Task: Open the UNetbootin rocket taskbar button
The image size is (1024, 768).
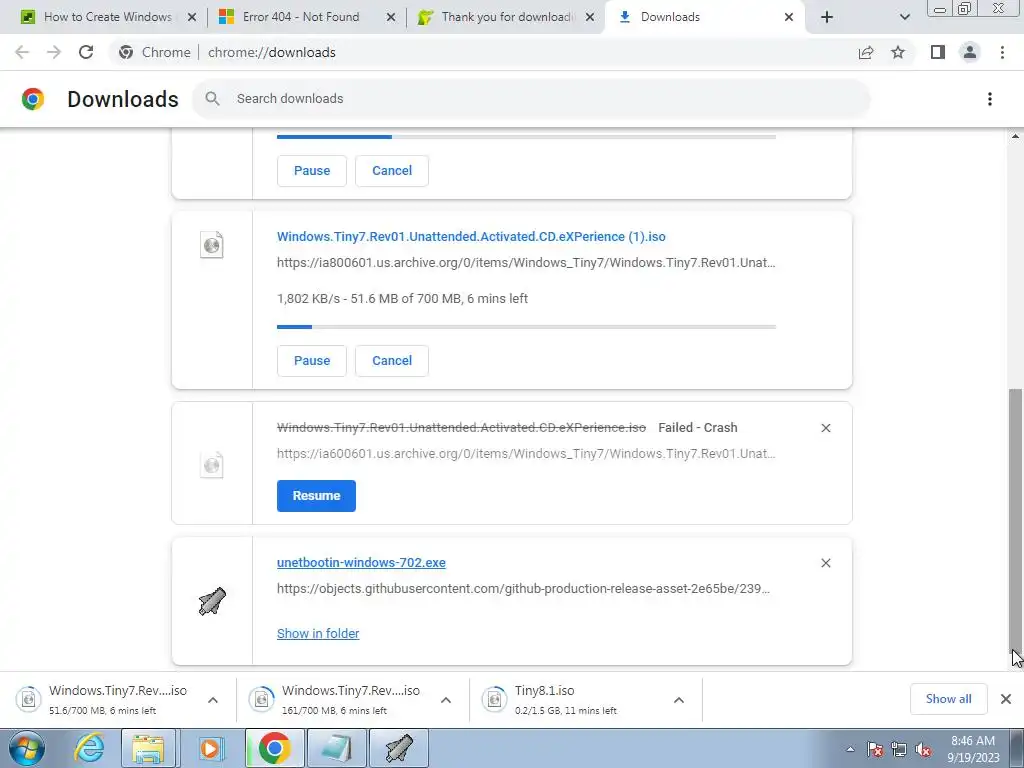Action: click(399, 748)
